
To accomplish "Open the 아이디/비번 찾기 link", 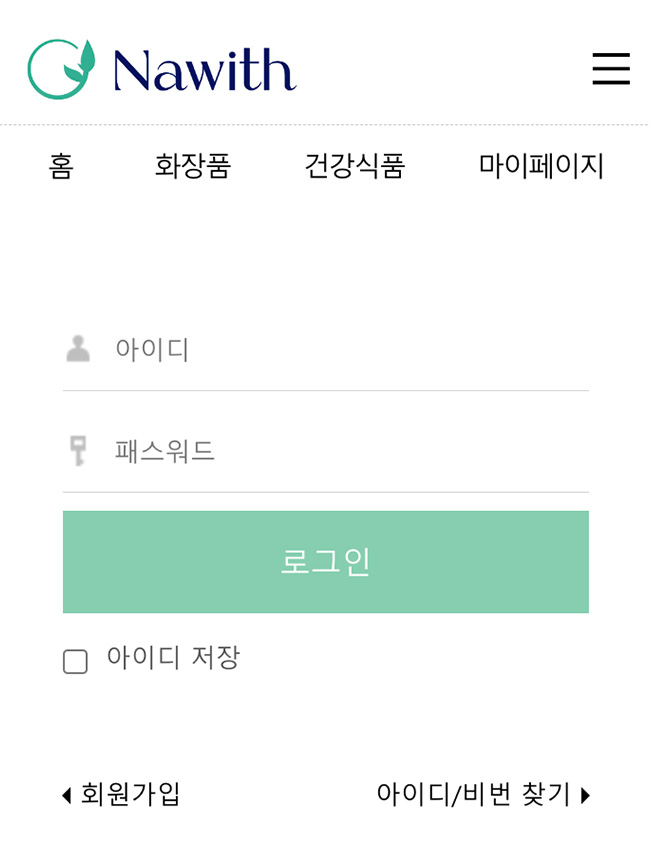I will click(473, 795).
